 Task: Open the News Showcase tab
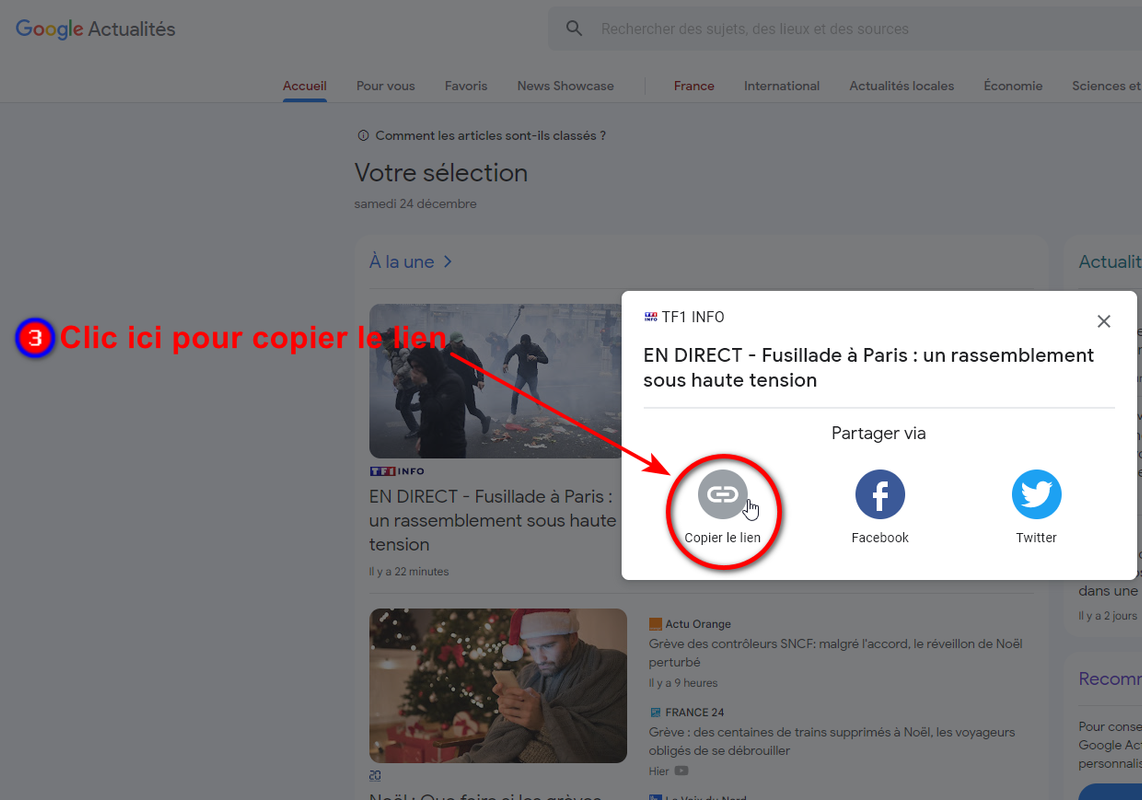[x=565, y=86]
